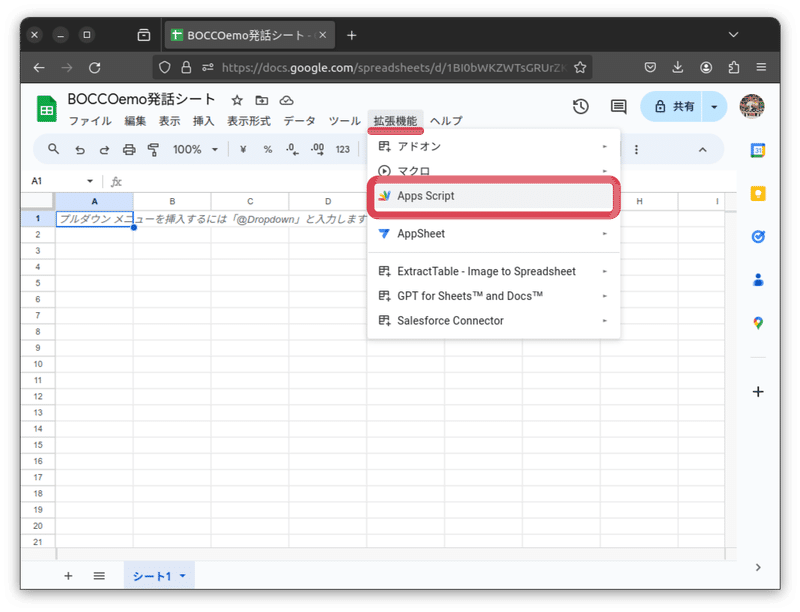The width and height of the screenshot is (800, 612).
Task: Select row 10 header
Action: 38,364
